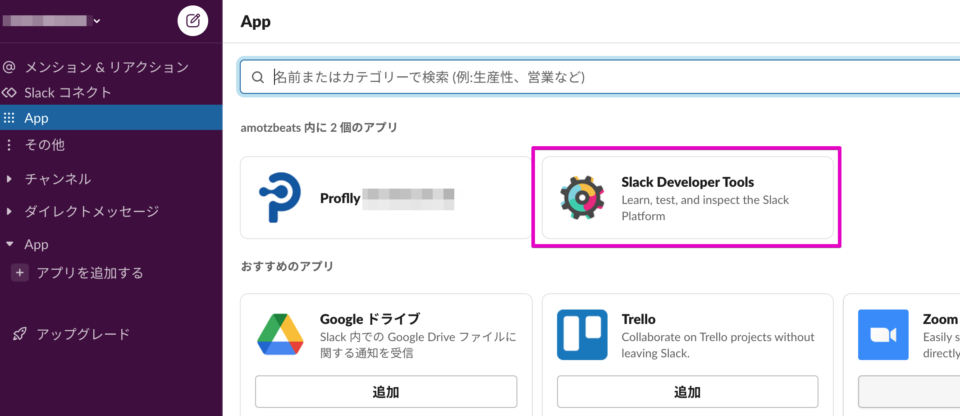Open Slack コネクト sidebar item

click(x=68, y=93)
